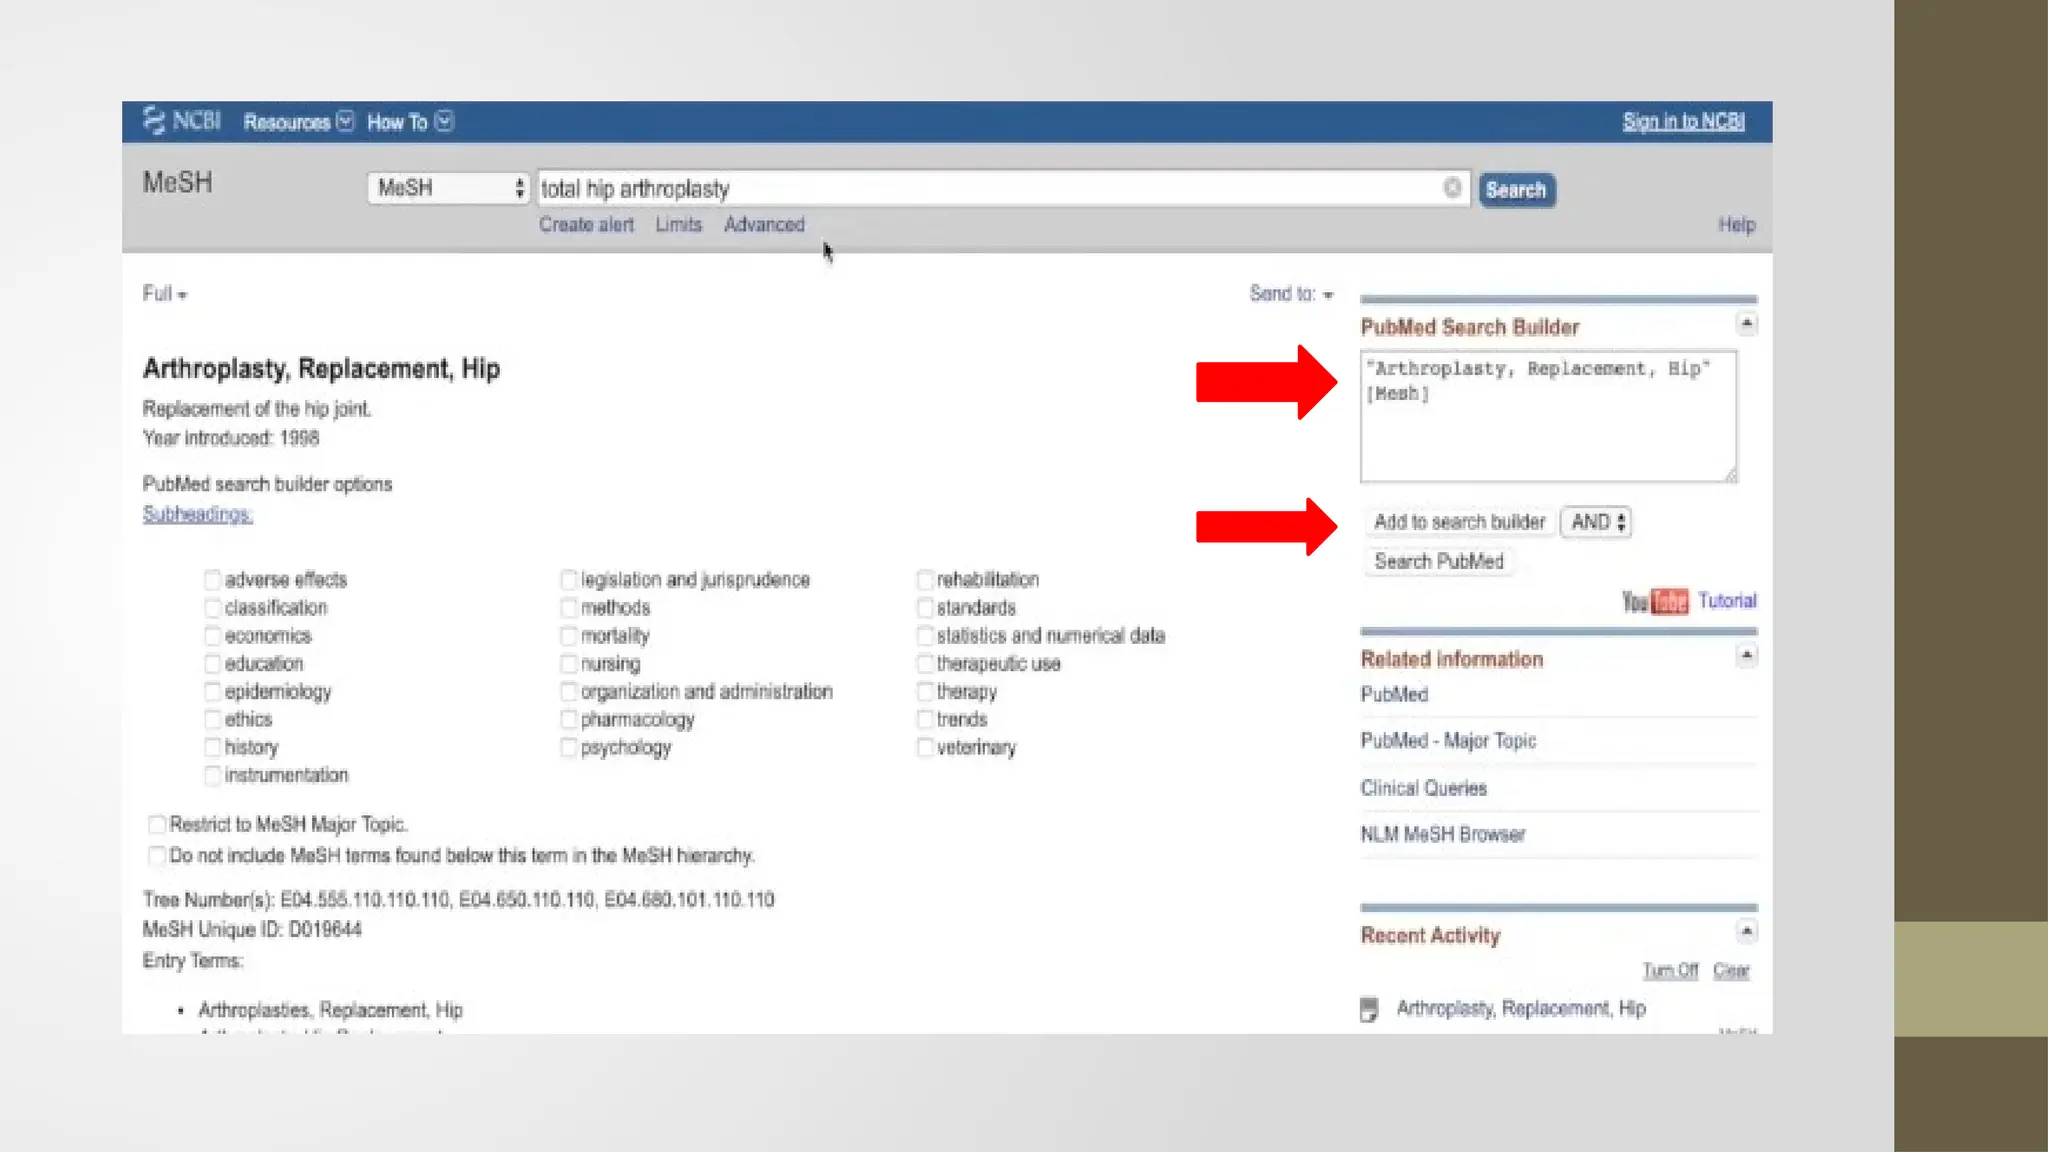Clear the search box with X icon

pos(1452,188)
